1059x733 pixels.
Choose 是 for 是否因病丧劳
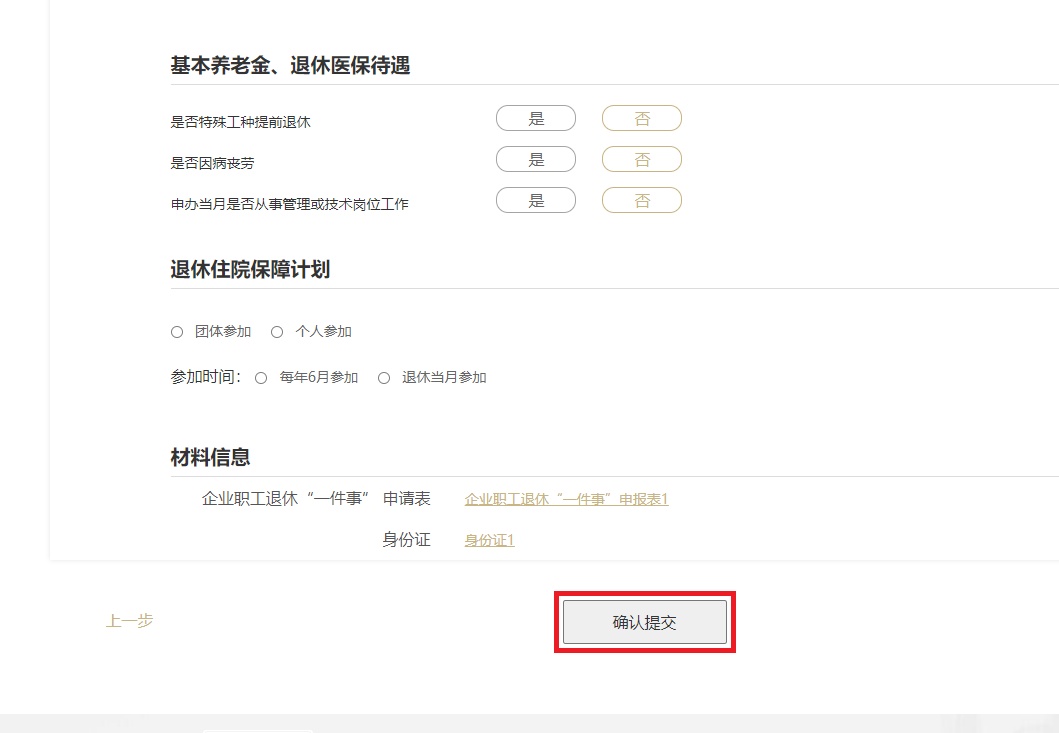tap(536, 160)
